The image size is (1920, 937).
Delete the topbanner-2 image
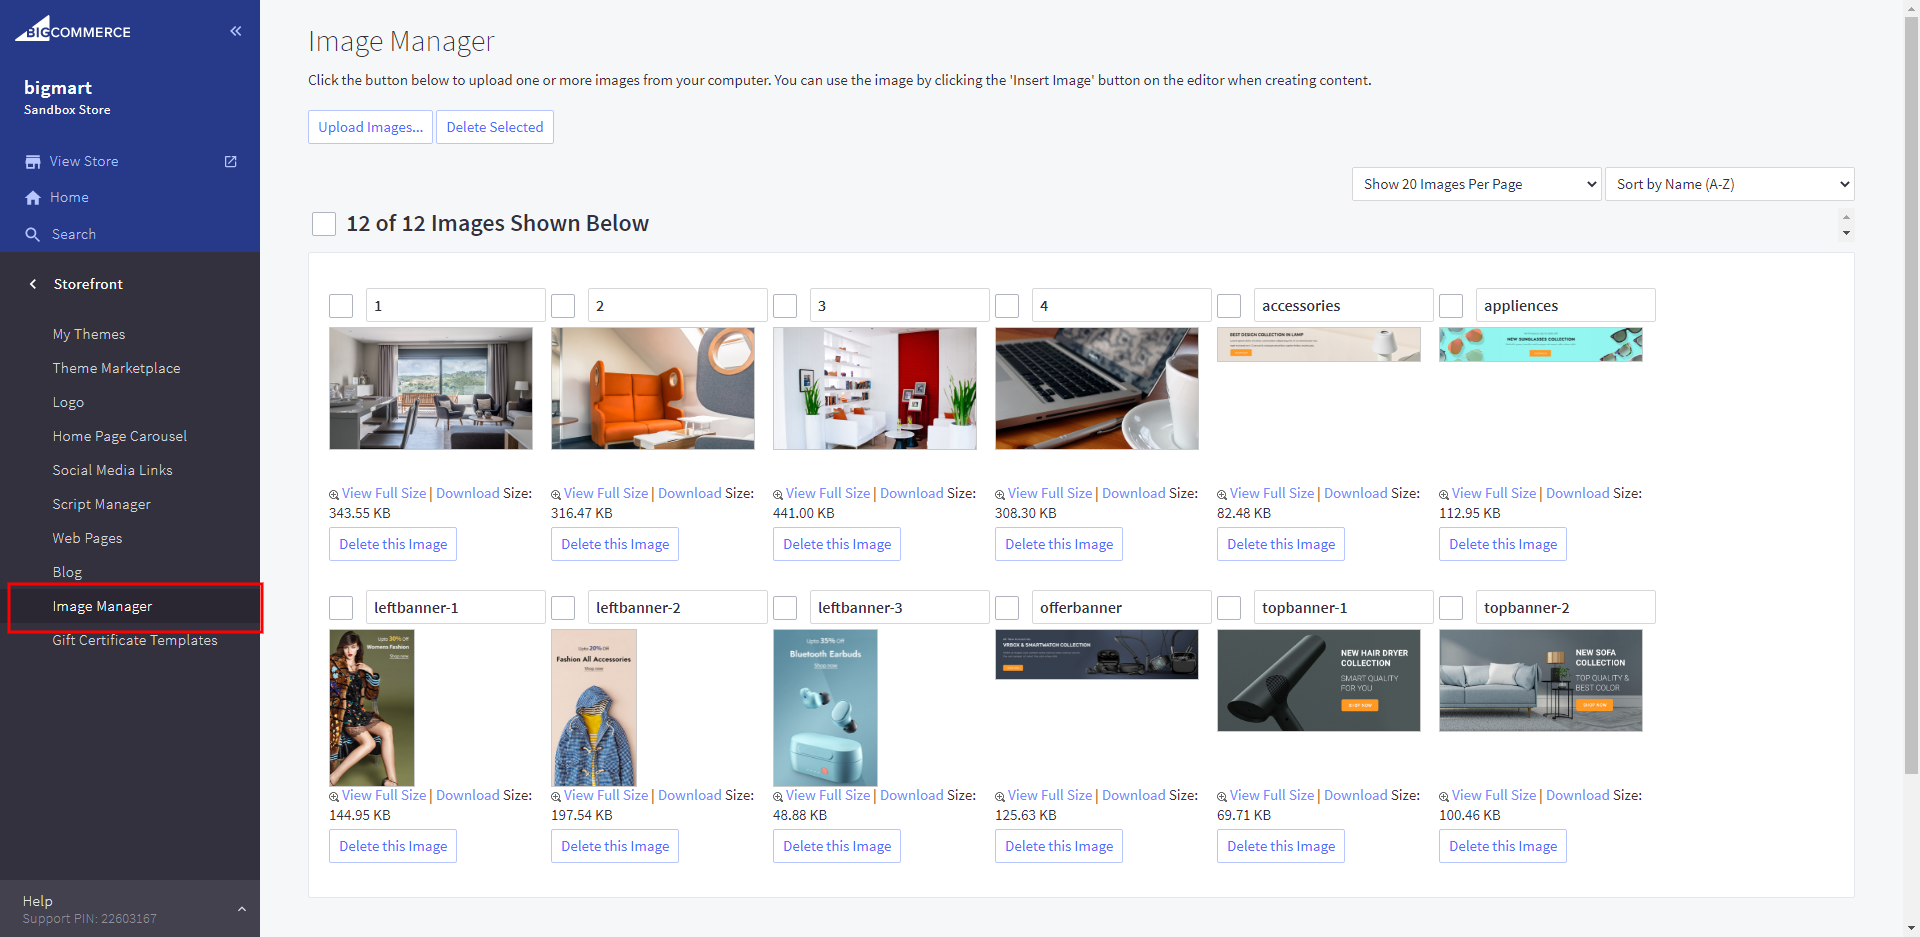1502,846
